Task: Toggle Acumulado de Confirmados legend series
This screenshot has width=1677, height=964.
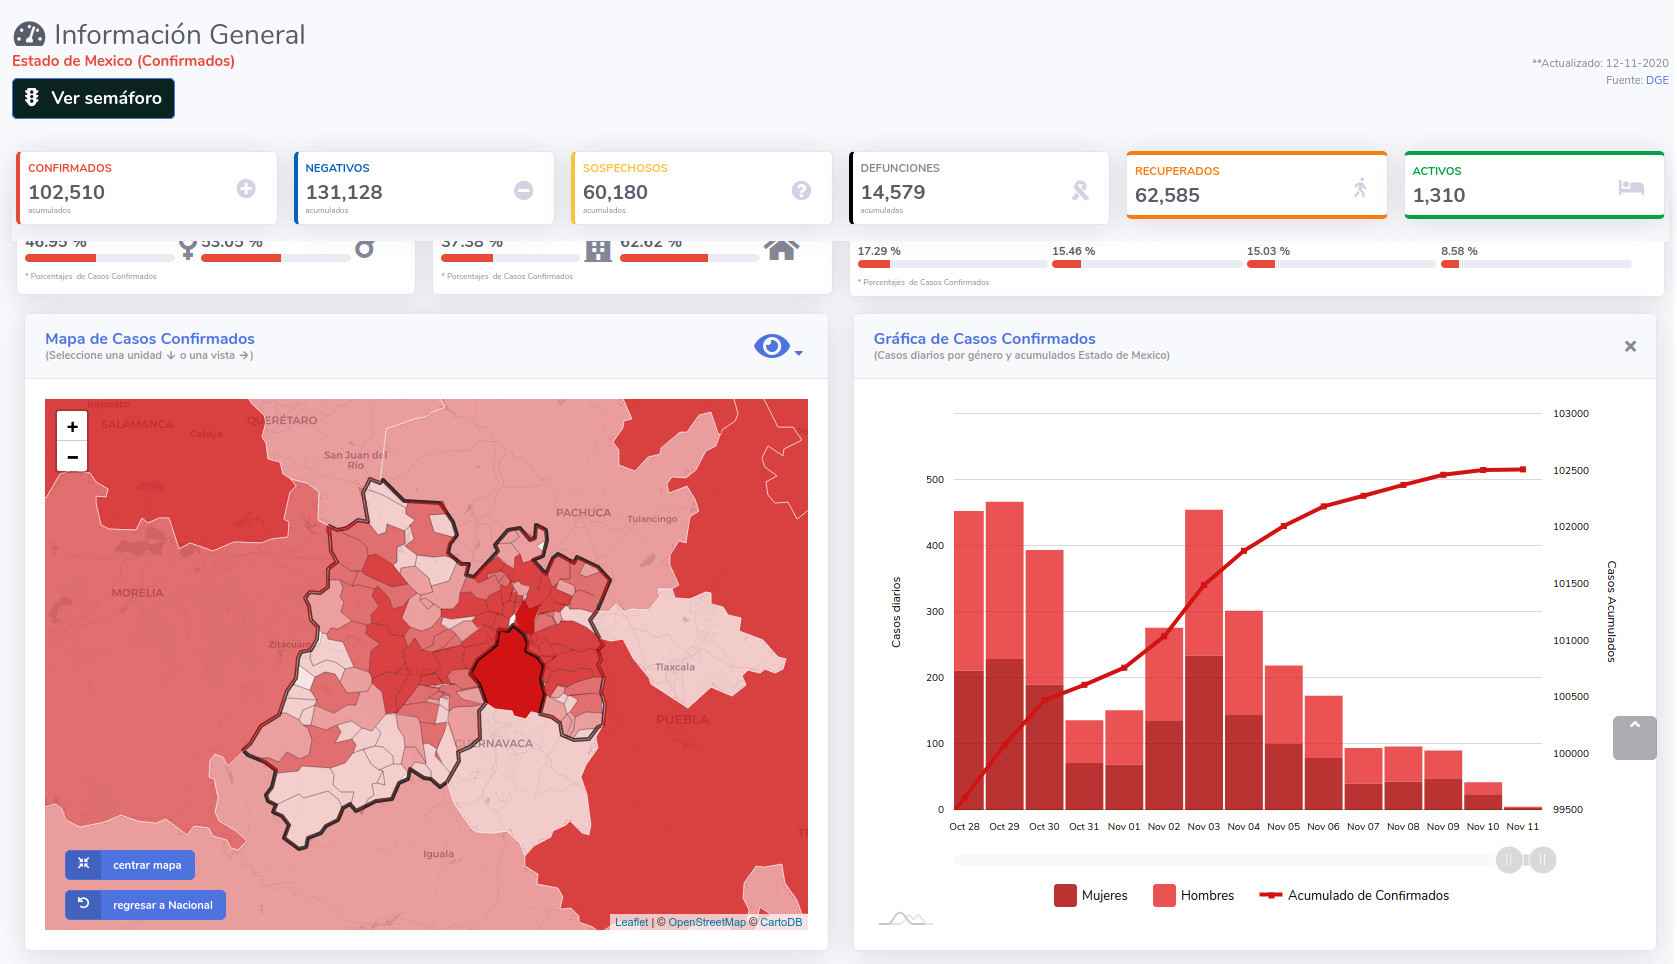Action: [x=1354, y=895]
